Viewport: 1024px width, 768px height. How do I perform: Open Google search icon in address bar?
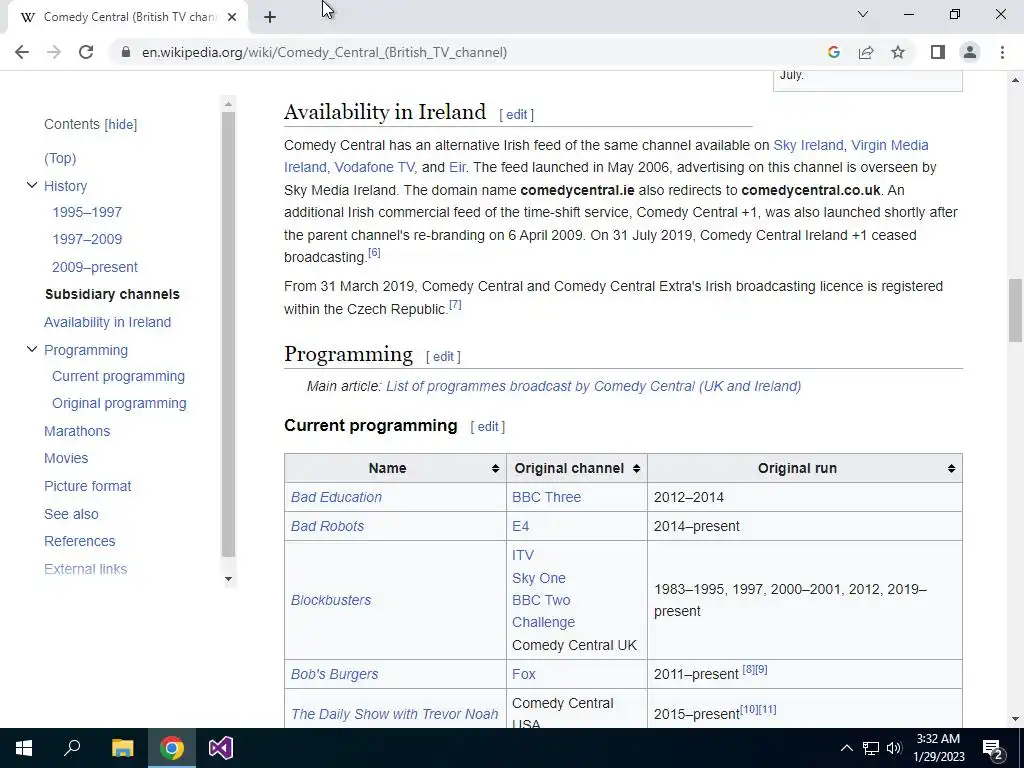[833, 52]
